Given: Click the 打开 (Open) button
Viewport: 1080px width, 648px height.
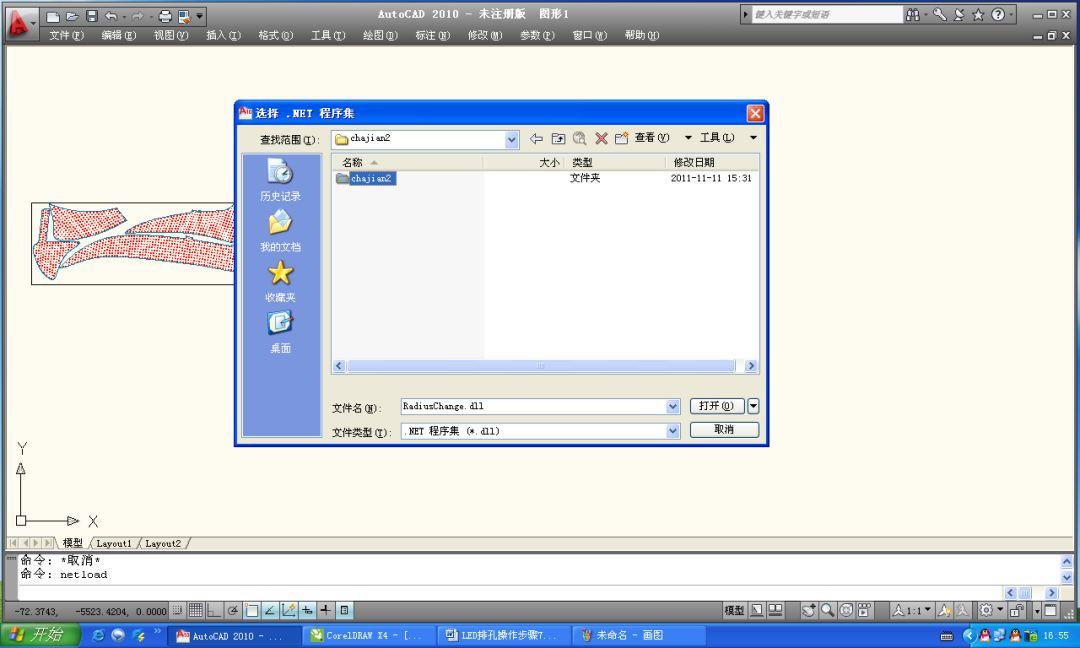Looking at the screenshot, I should click(x=716, y=406).
